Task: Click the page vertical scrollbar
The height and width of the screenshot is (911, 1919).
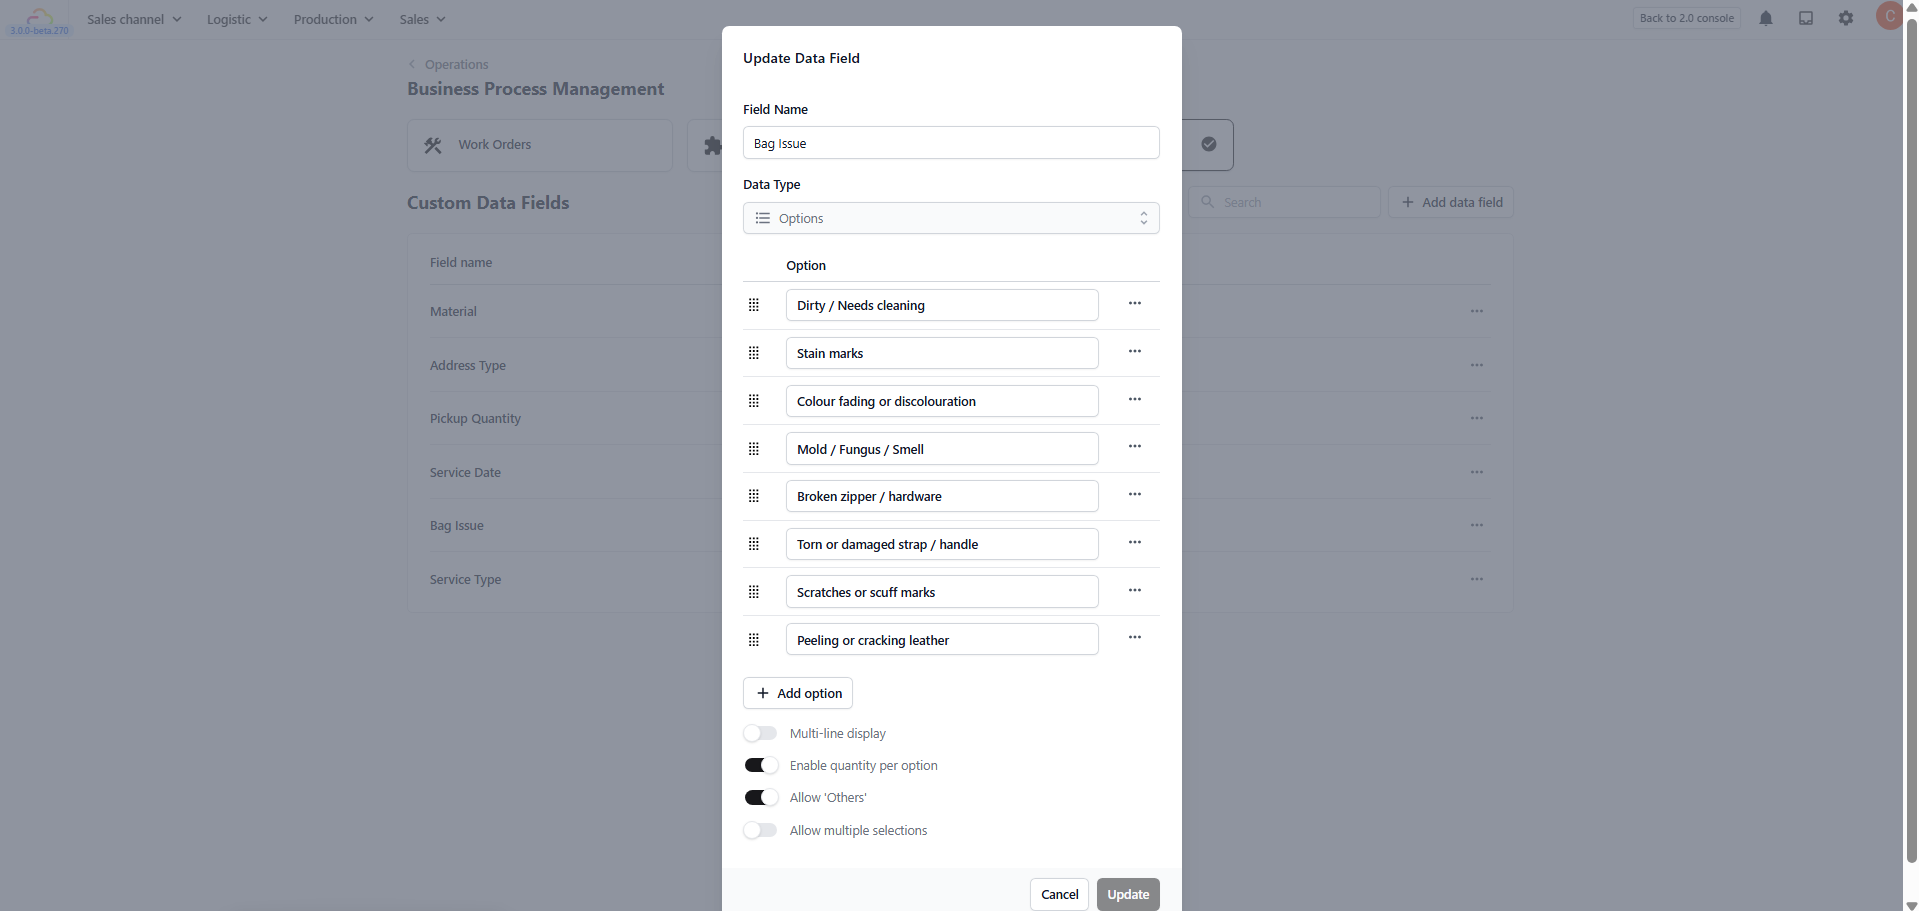Action: tap(1911, 440)
